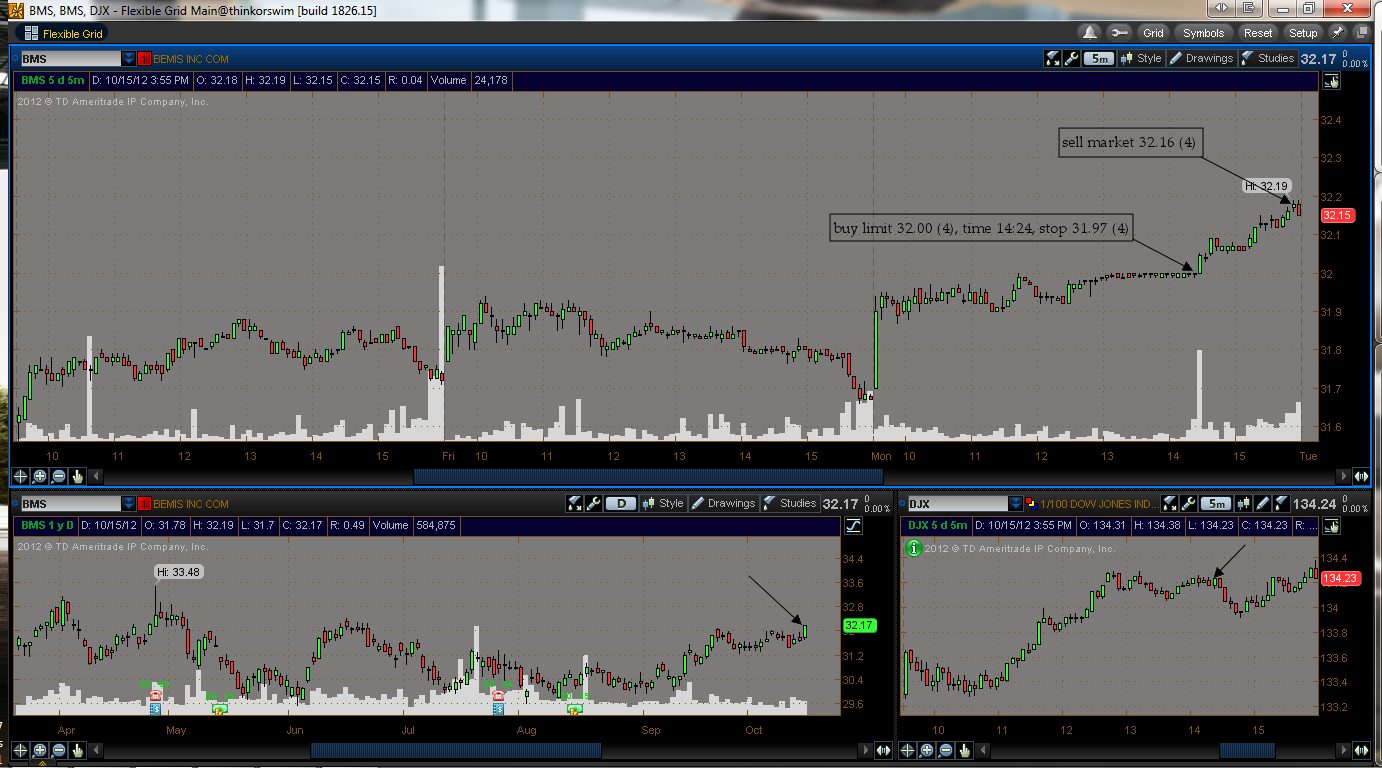Click horizontal scrollbar thumb under top BMS chart
Screen dimensions: 1382x768
648,477
